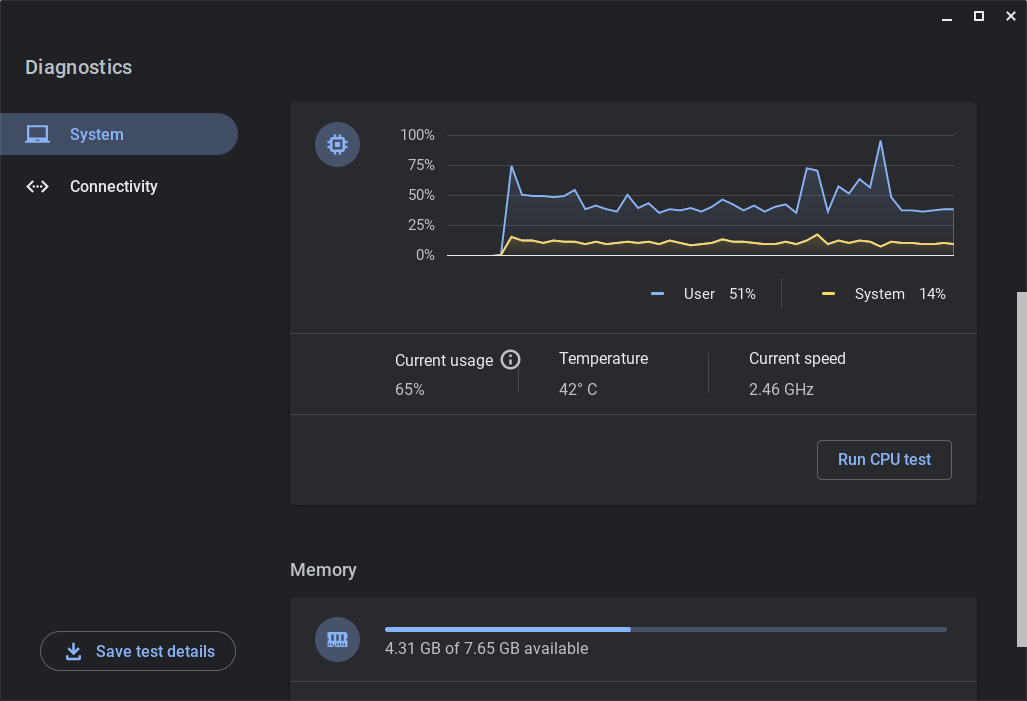
Task: Click the Memory module icon
Action: pos(337,639)
